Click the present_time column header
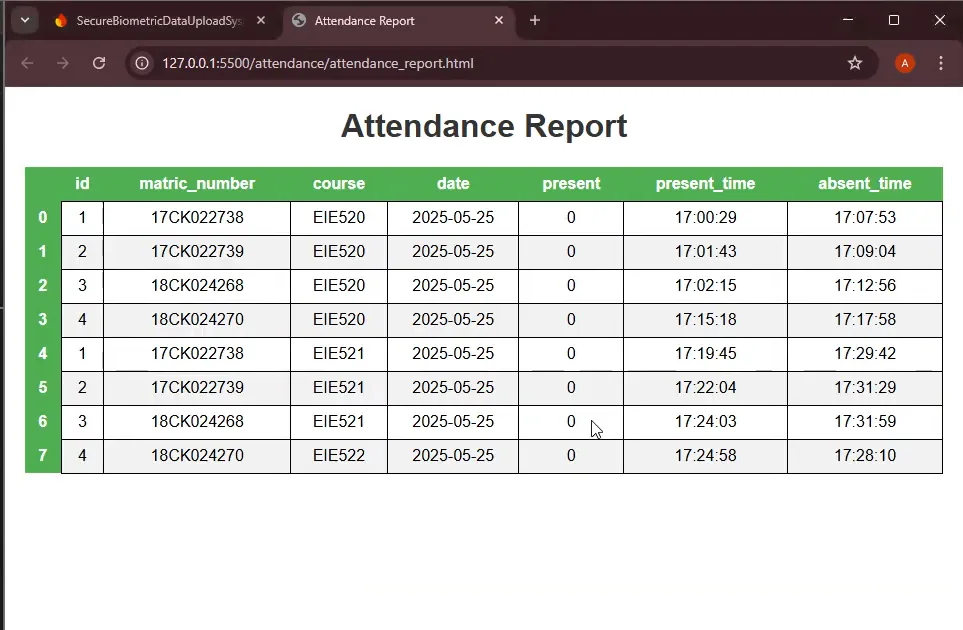 pos(705,183)
